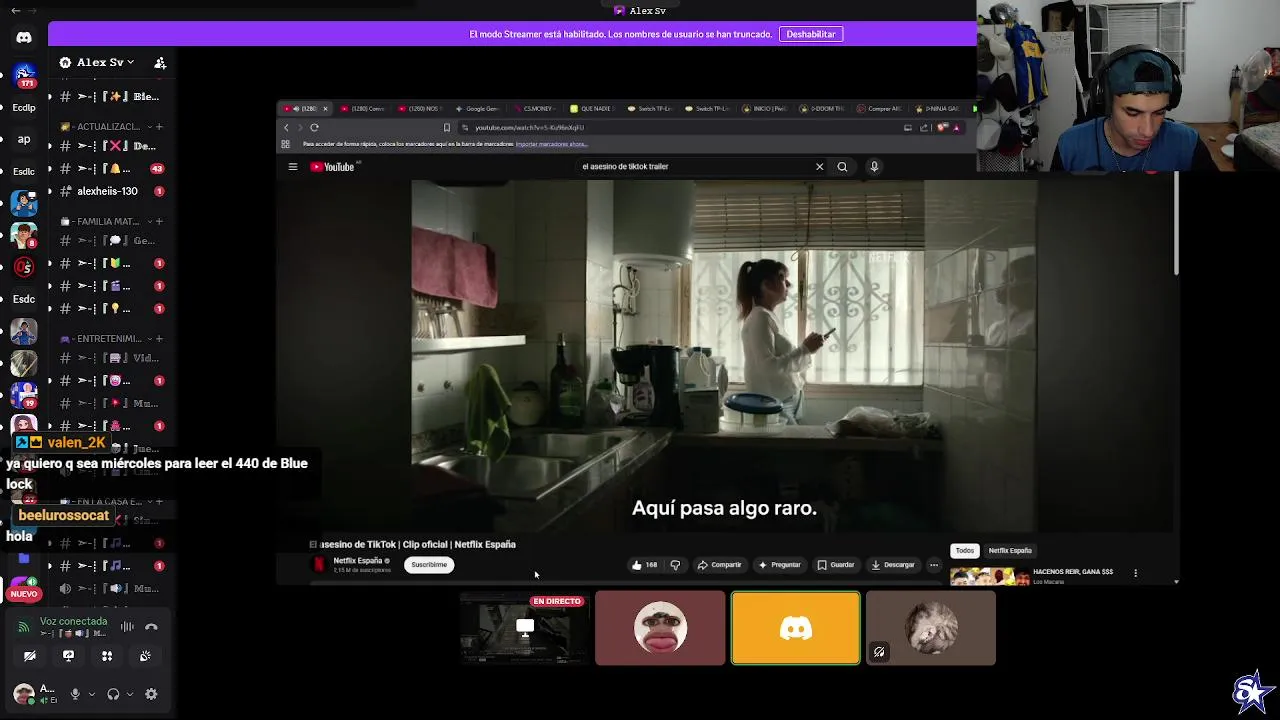Open headphone output options chevron
This screenshot has width=1280, height=720.
(130, 694)
